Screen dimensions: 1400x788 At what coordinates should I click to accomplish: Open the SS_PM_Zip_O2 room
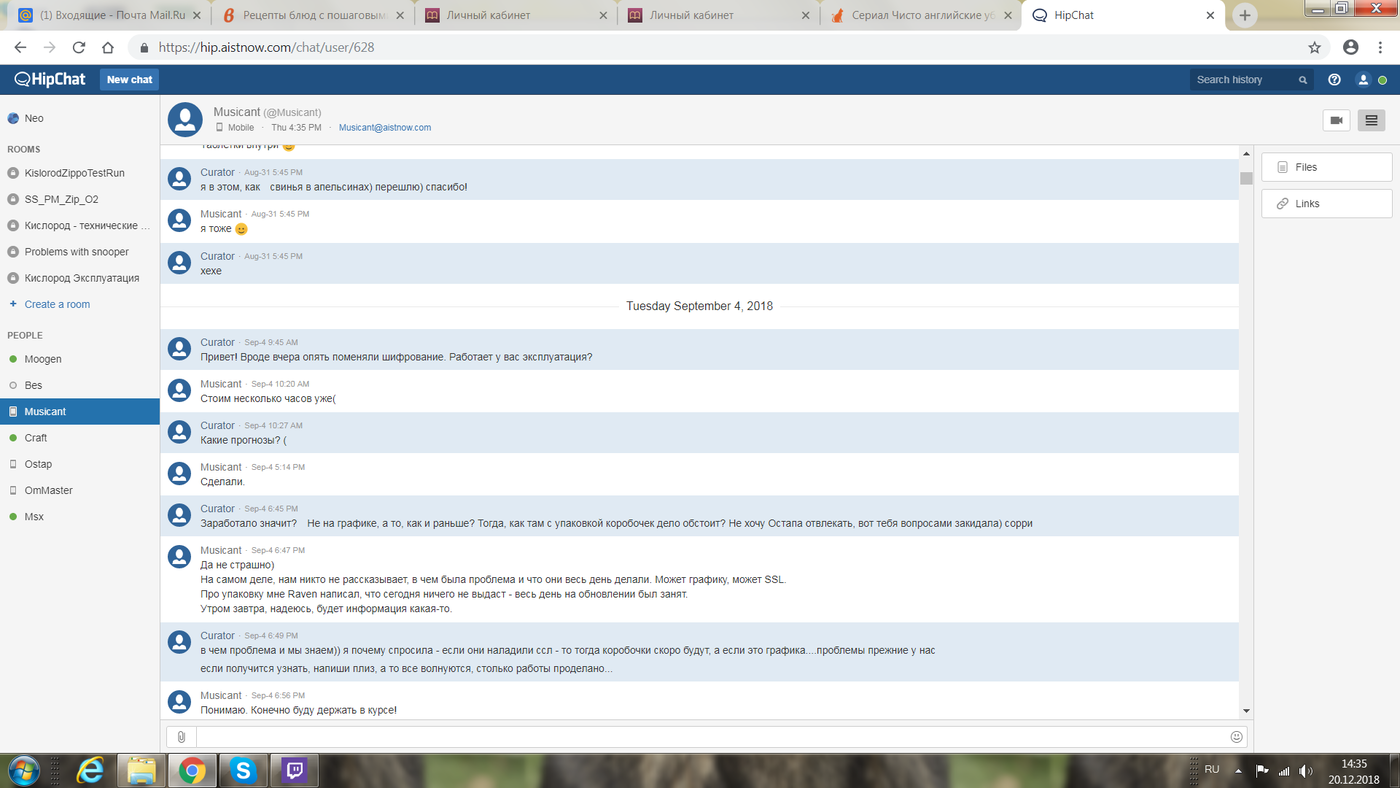coord(80,199)
